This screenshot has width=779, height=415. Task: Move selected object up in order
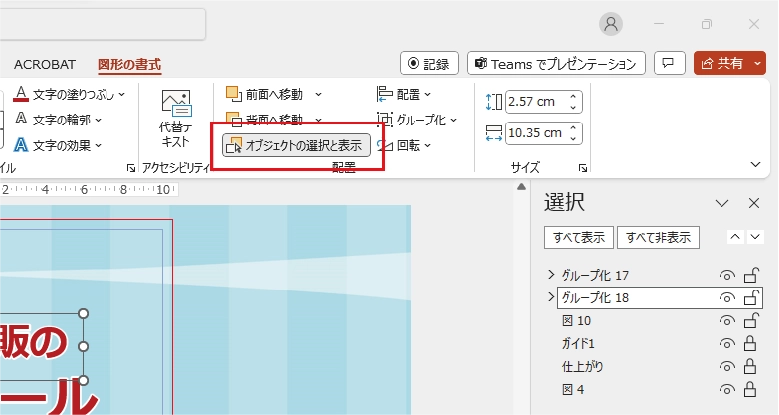(x=735, y=237)
